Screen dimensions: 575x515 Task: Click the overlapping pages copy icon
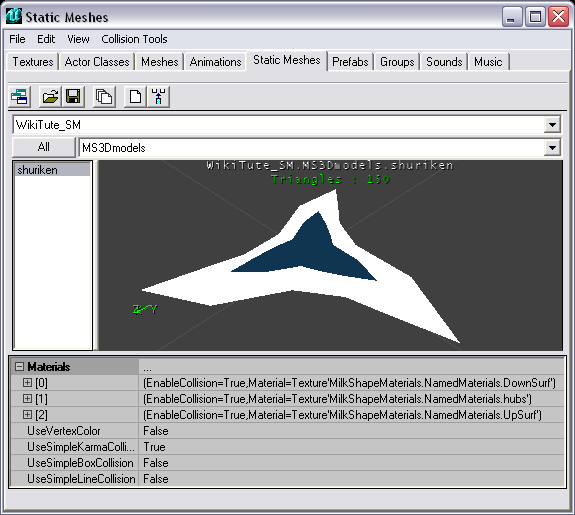(104, 97)
